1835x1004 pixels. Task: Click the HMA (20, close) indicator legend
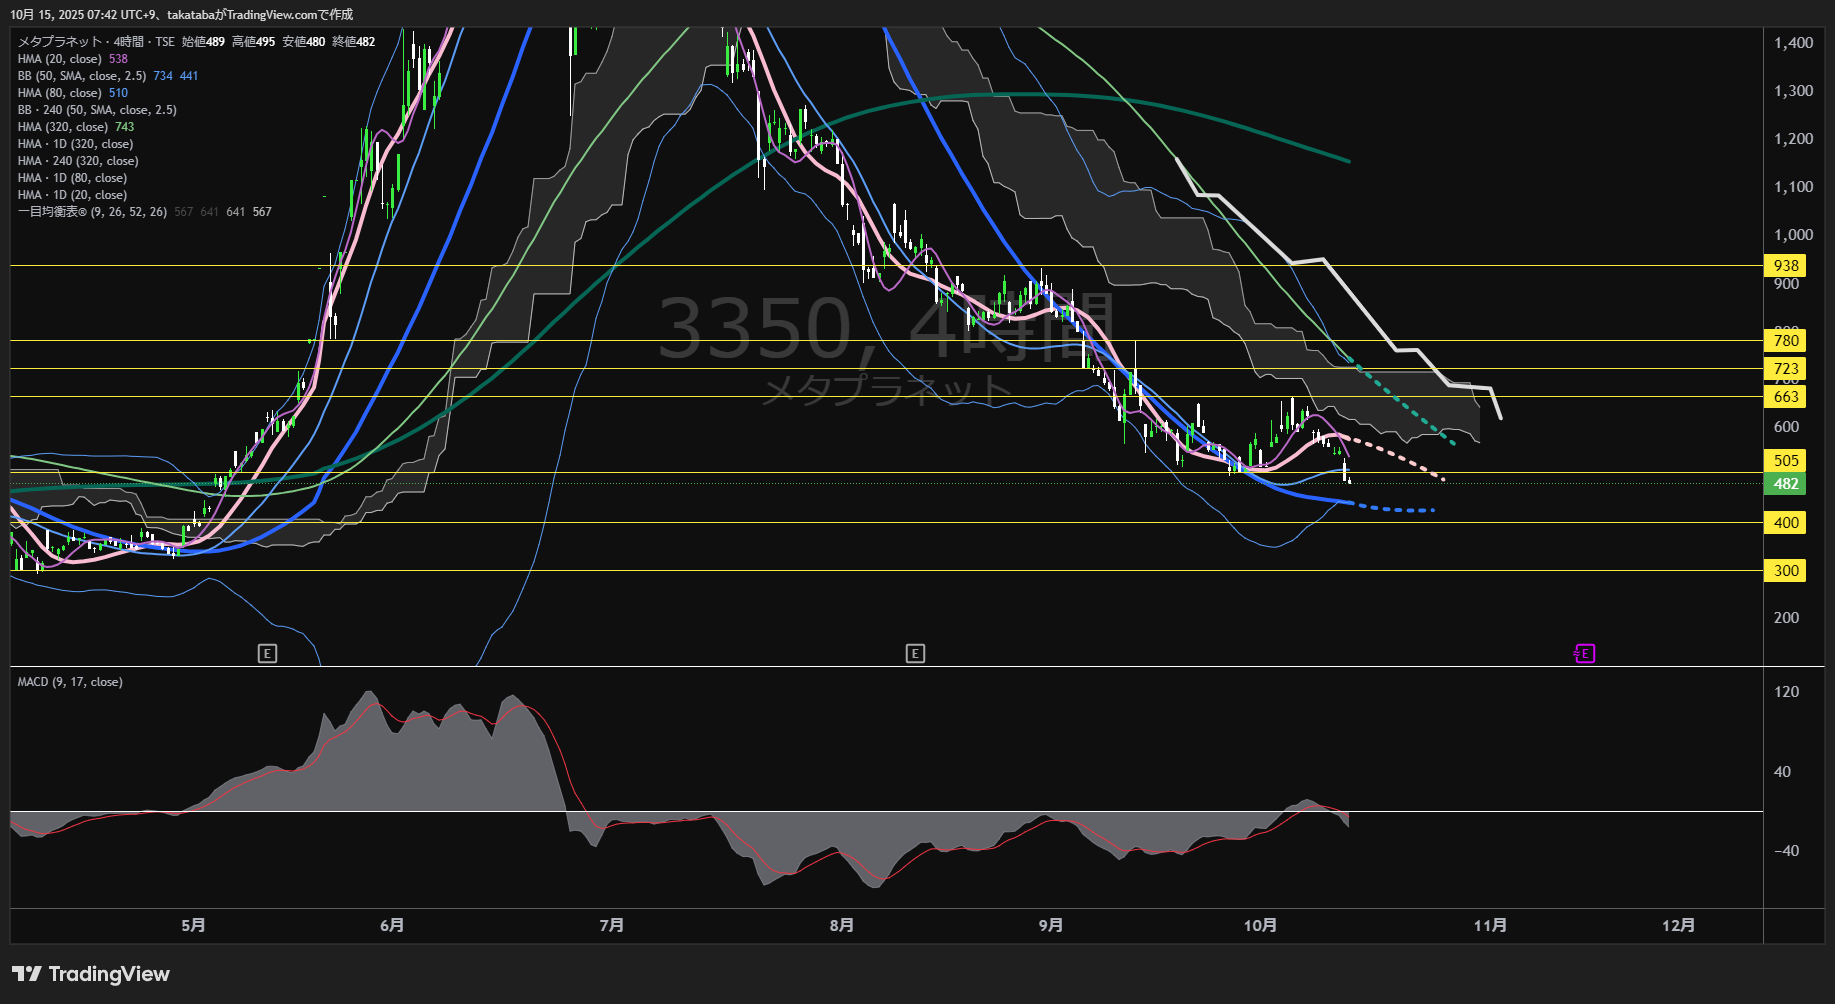click(60, 59)
